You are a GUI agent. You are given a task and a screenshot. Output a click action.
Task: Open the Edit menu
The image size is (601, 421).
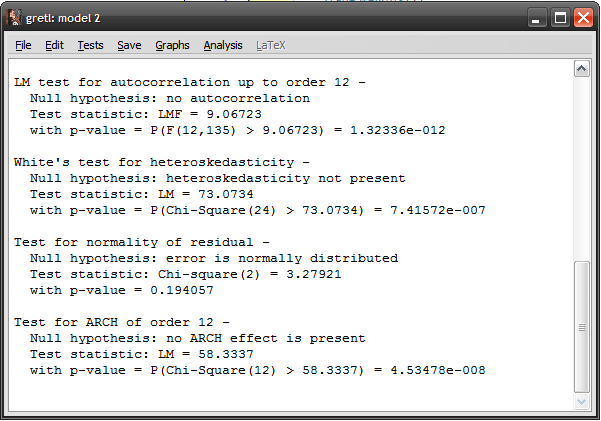(x=54, y=45)
